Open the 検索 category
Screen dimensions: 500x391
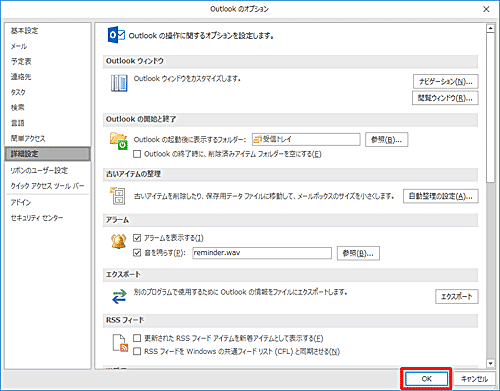18,107
